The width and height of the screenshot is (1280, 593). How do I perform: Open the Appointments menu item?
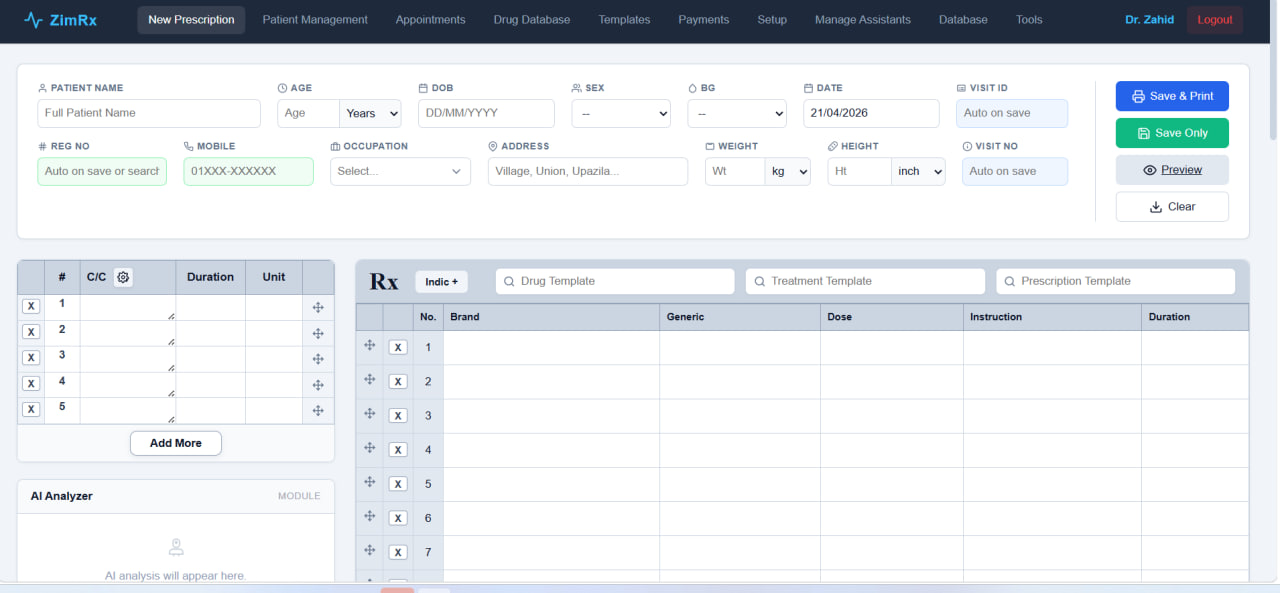pos(430,19)
